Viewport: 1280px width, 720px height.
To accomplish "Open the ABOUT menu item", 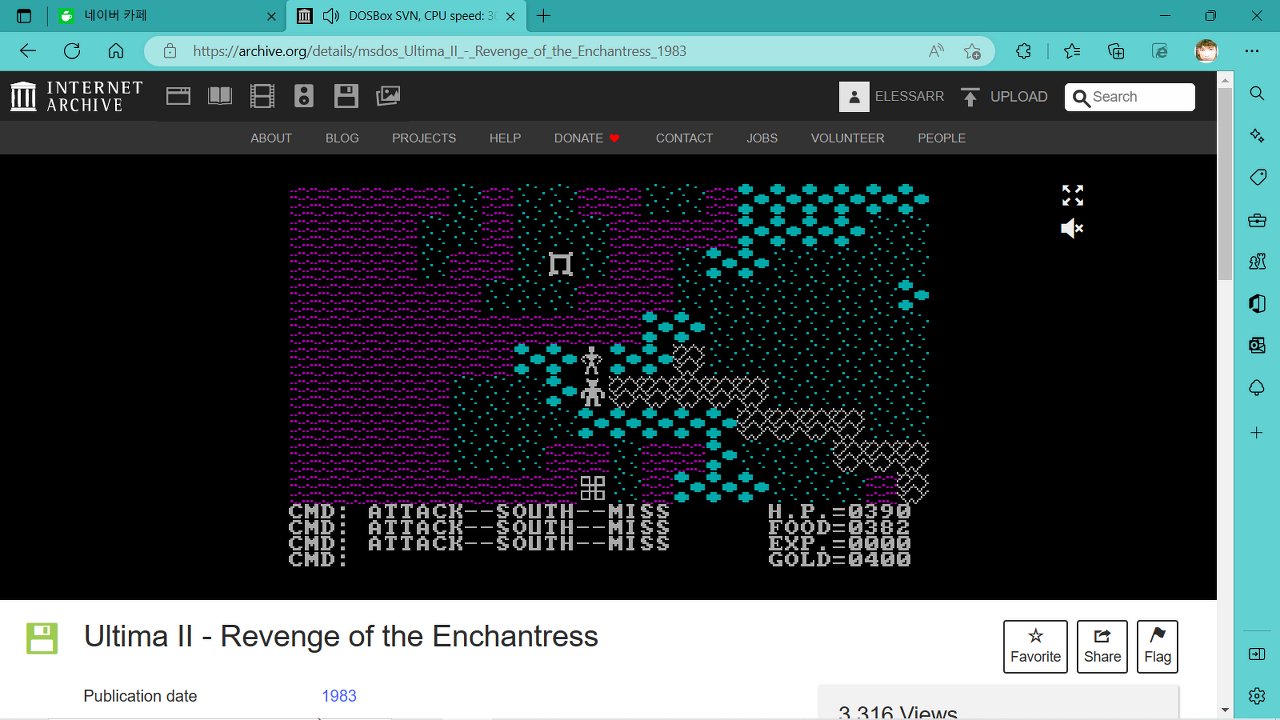I will [271, 138].
